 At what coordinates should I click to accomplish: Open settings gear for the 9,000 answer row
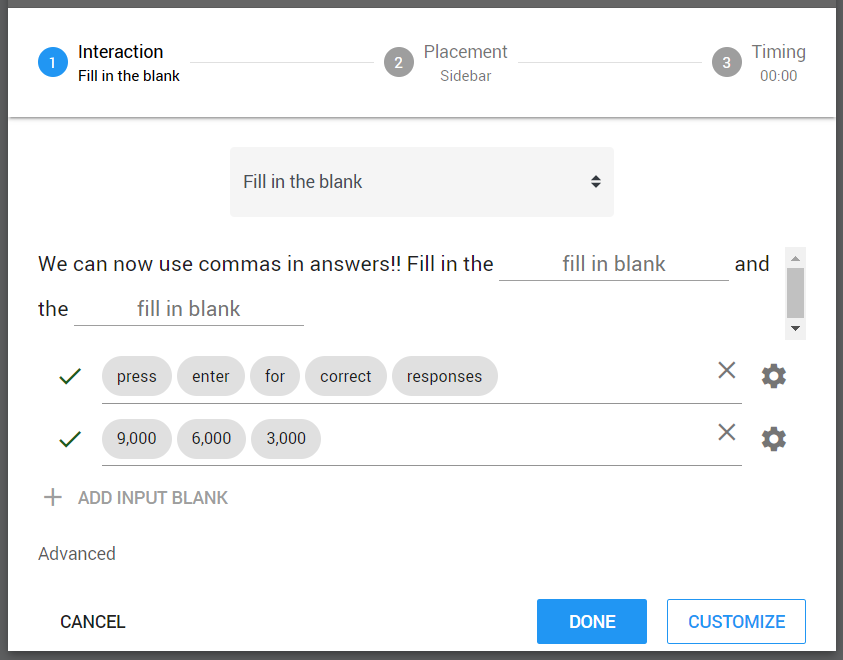click(x=774, y=439)
